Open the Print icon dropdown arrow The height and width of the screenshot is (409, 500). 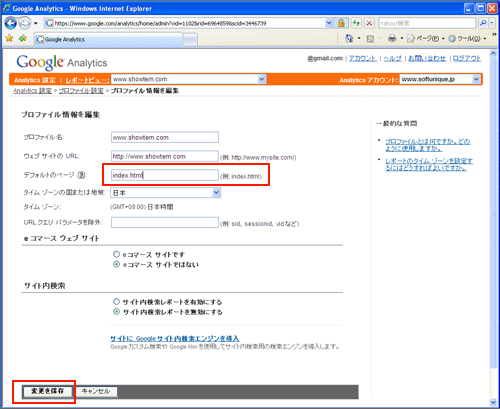click(x=402, y=39)
